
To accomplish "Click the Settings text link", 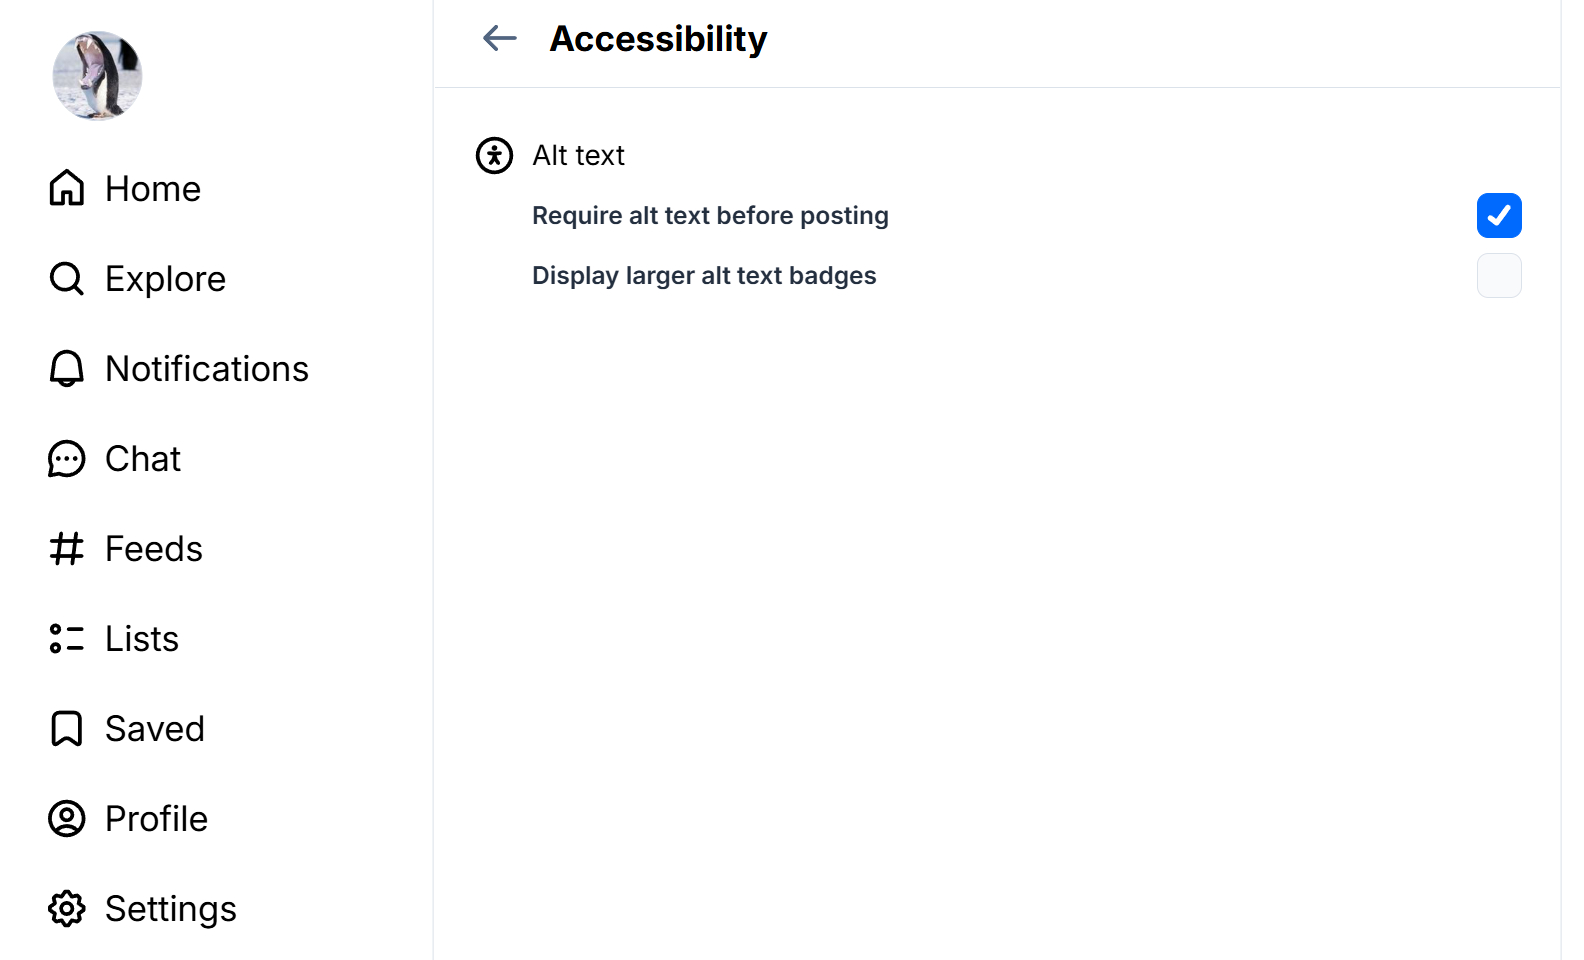I will [x=171, y=909].
